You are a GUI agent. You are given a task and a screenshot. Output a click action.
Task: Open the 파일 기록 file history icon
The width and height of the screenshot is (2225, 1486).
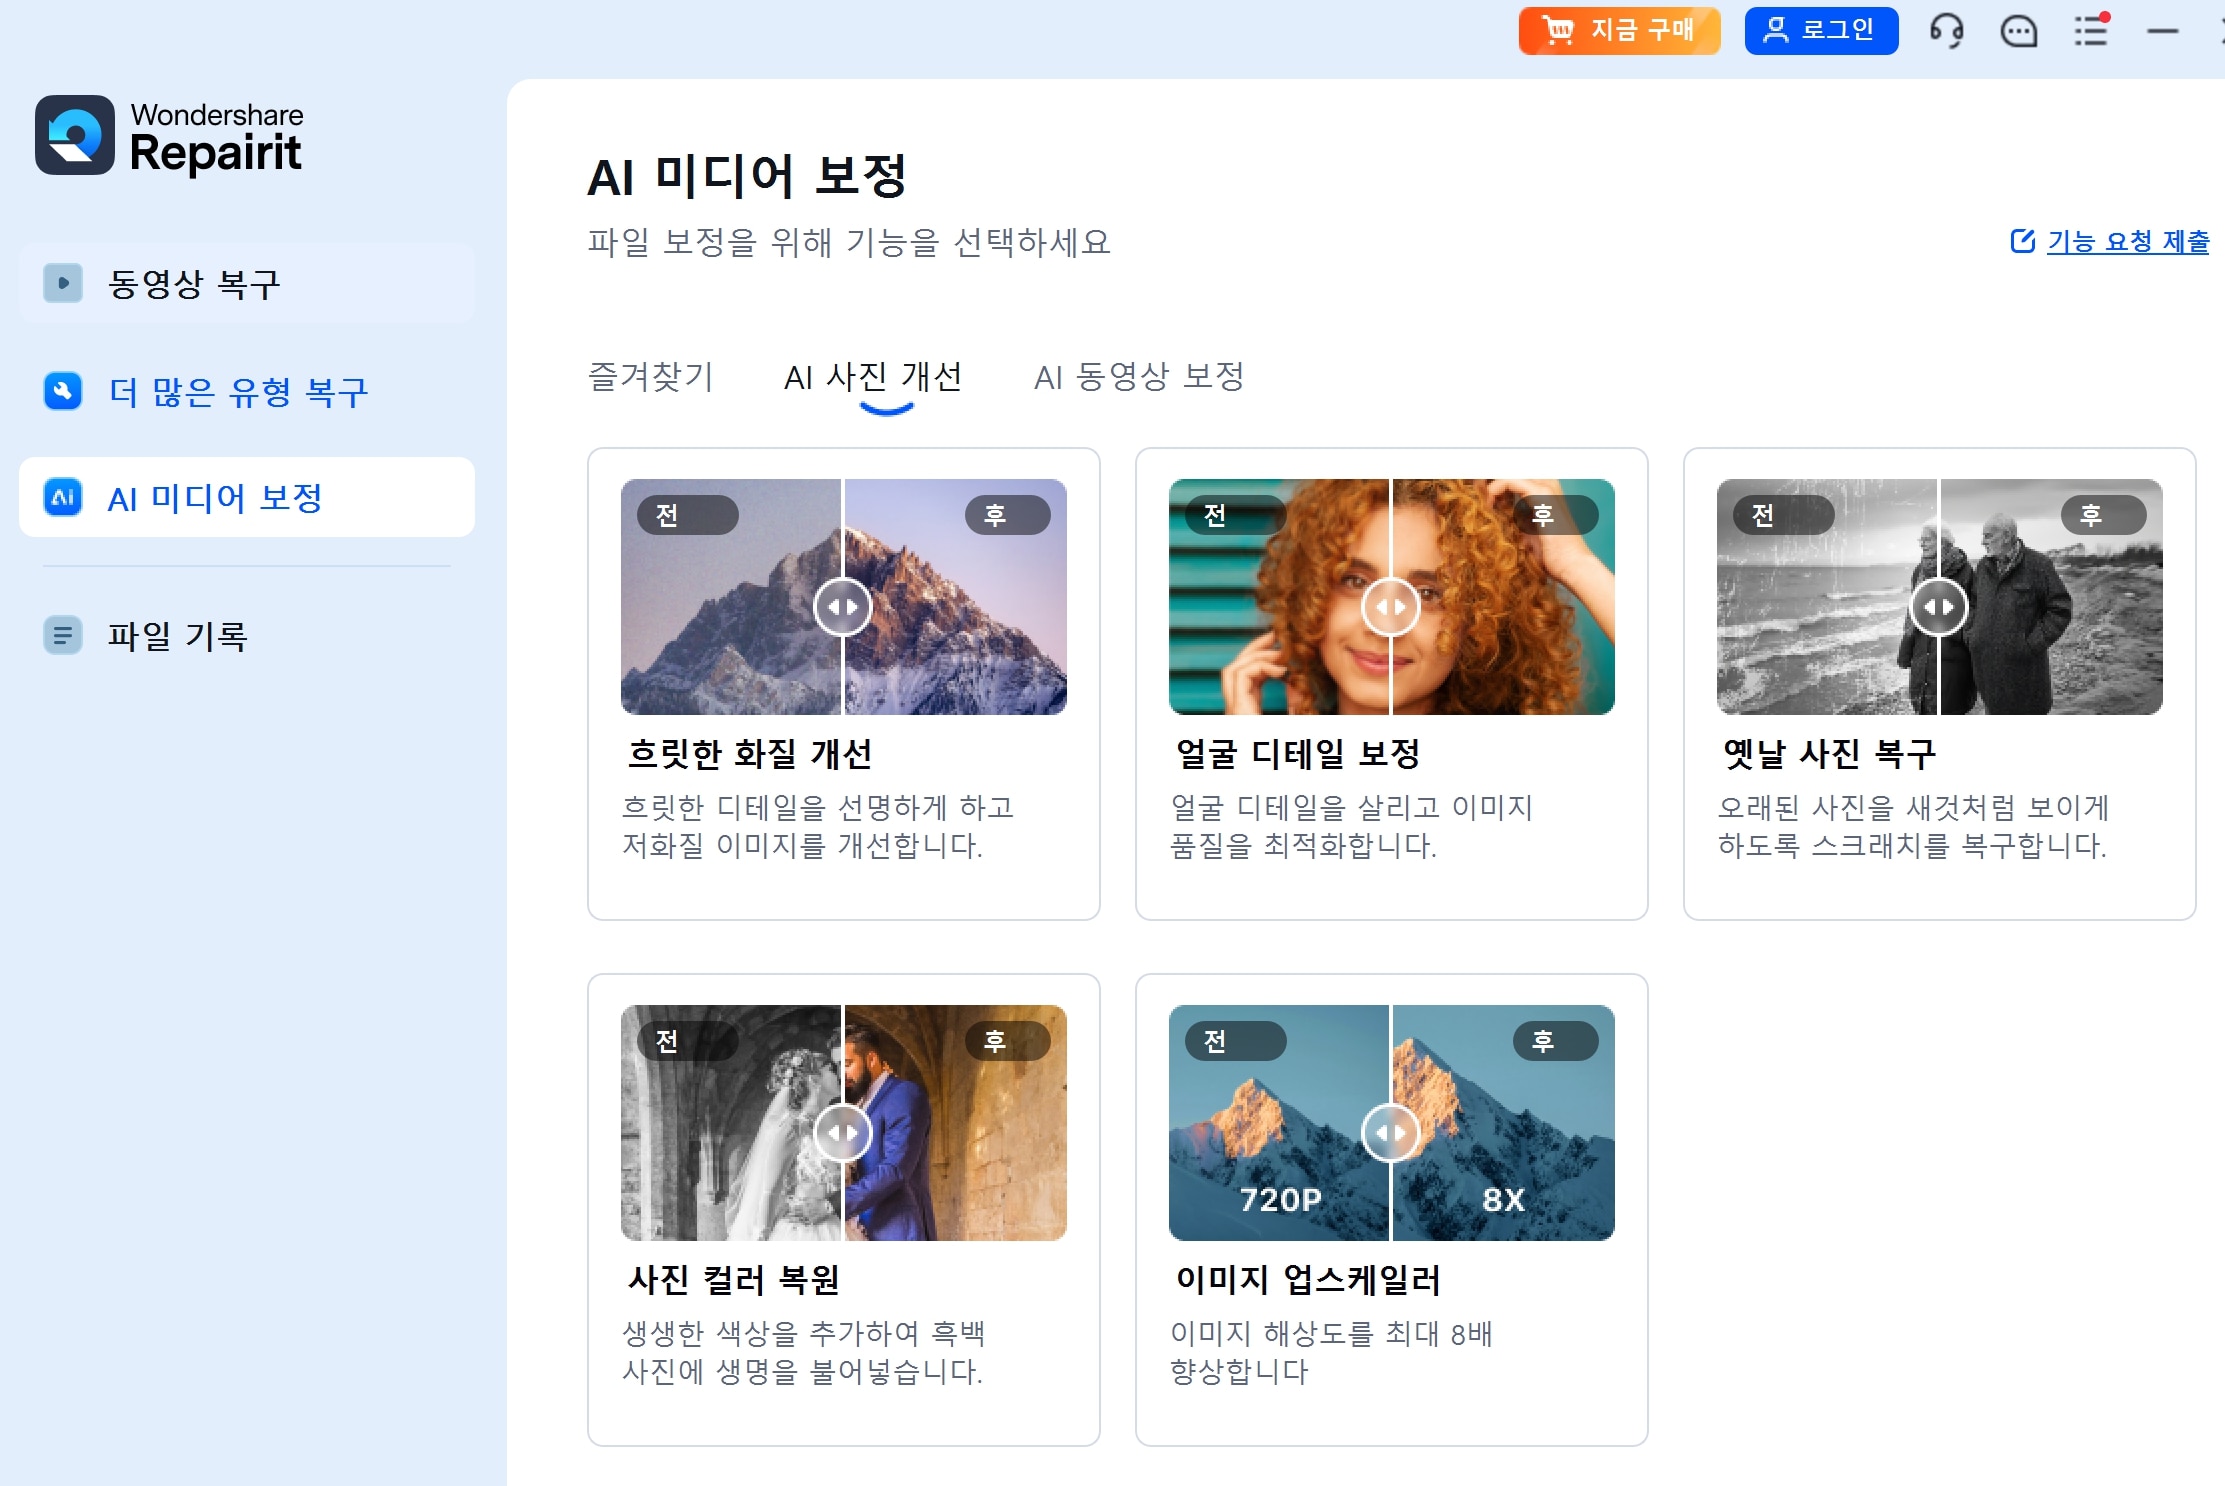point(63,635)
